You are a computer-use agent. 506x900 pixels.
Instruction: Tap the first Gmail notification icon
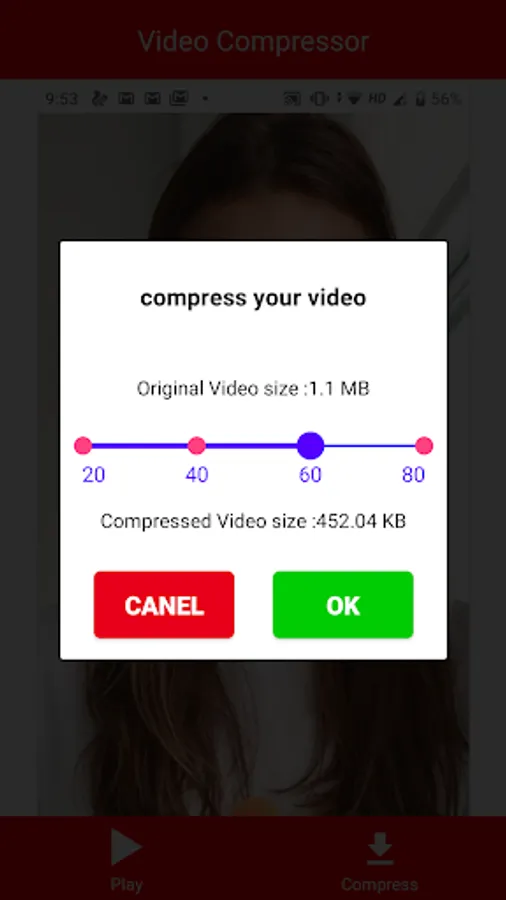coord(126,99)
